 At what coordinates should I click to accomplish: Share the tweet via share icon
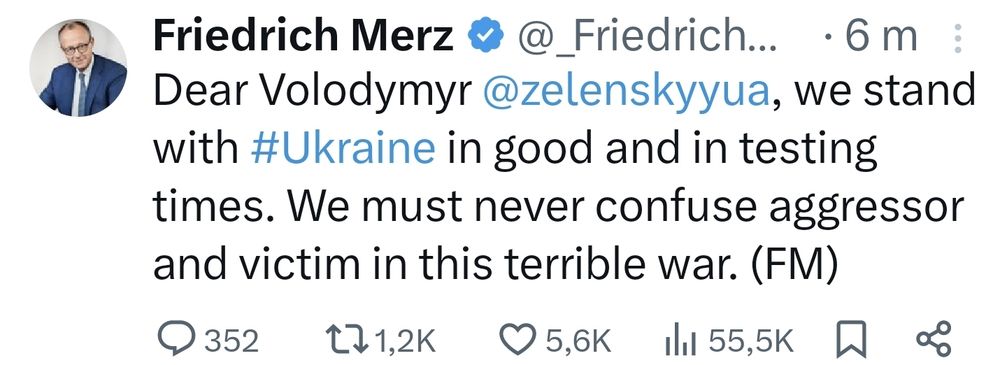[934, 339]
